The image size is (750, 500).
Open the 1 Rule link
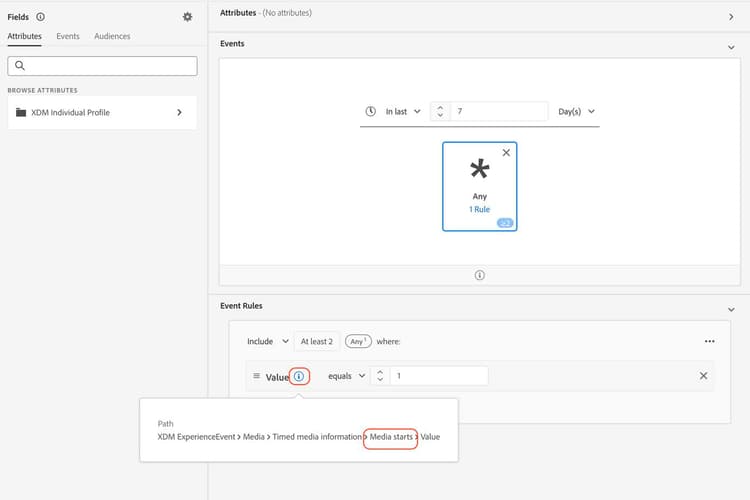479,210
